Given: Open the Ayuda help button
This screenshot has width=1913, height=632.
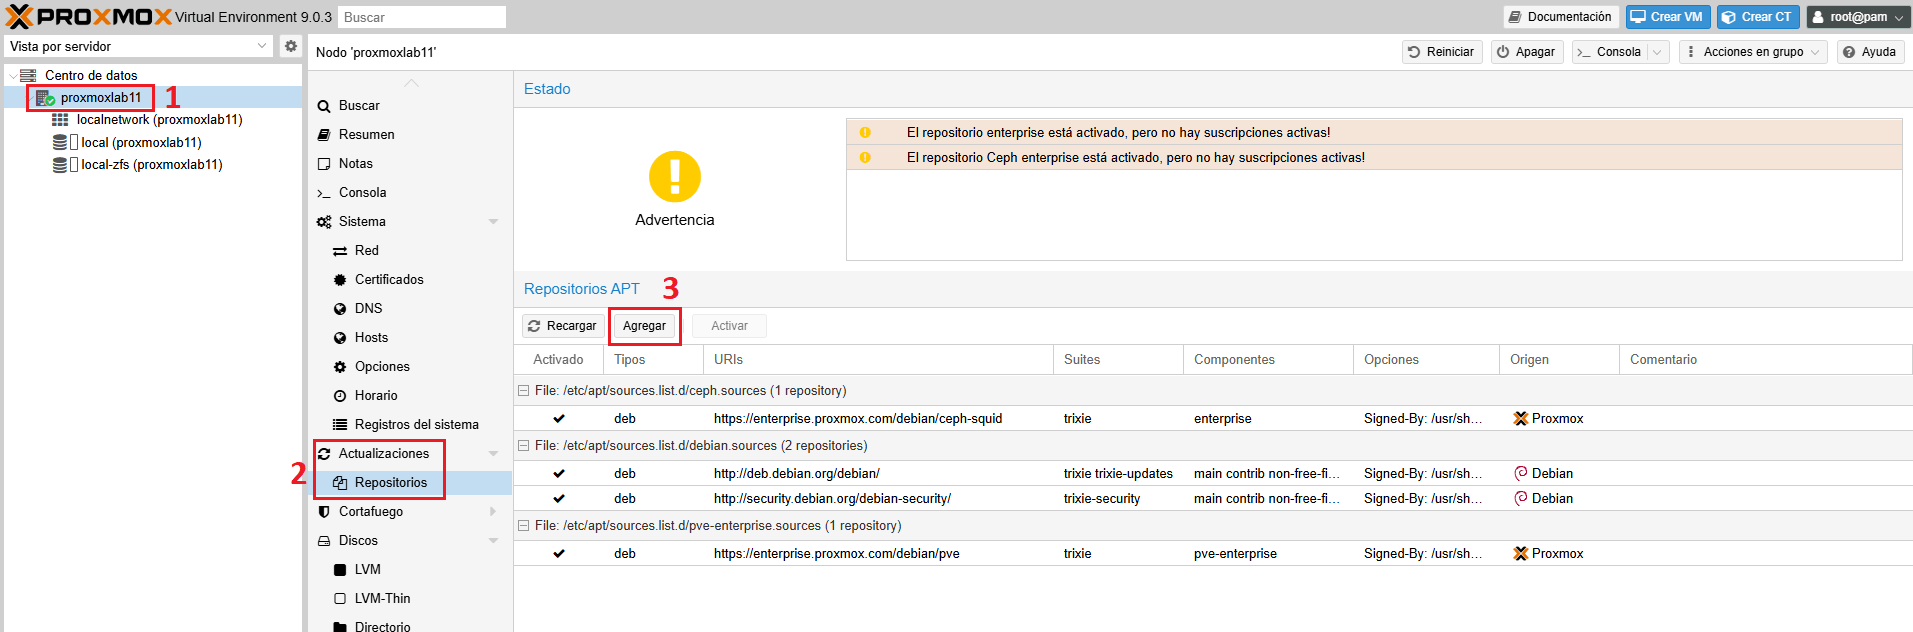Looking at the screenshot, I should [x=1870, y=52].
